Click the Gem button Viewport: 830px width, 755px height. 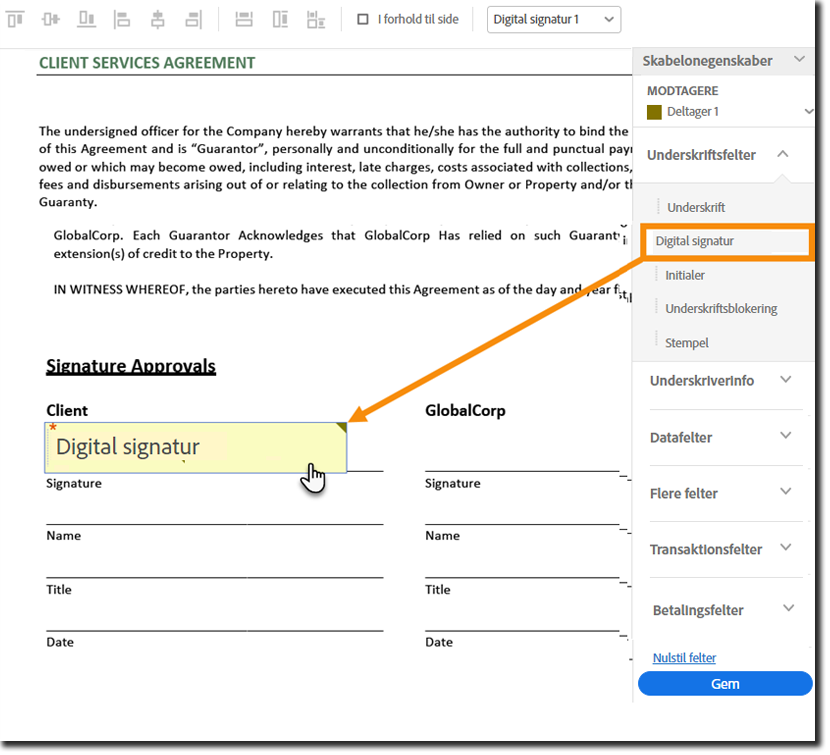[725, 683]
